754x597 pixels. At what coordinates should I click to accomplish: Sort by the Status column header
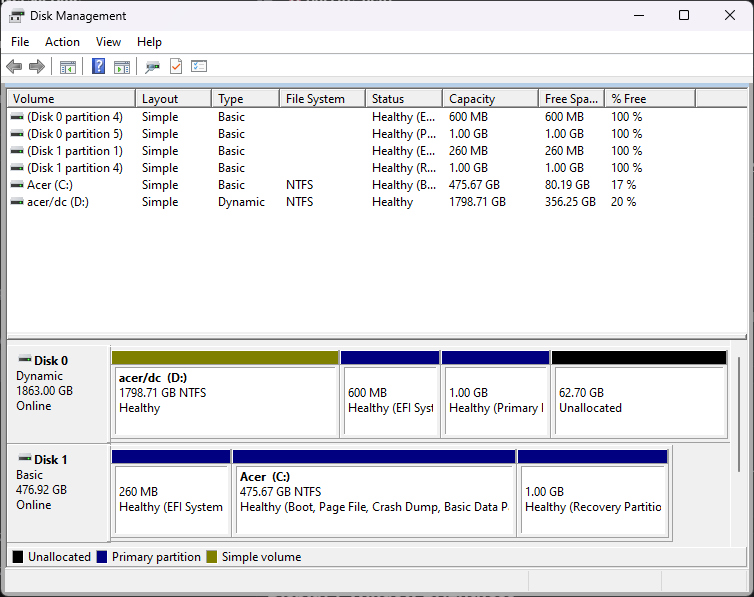(404, 99)
